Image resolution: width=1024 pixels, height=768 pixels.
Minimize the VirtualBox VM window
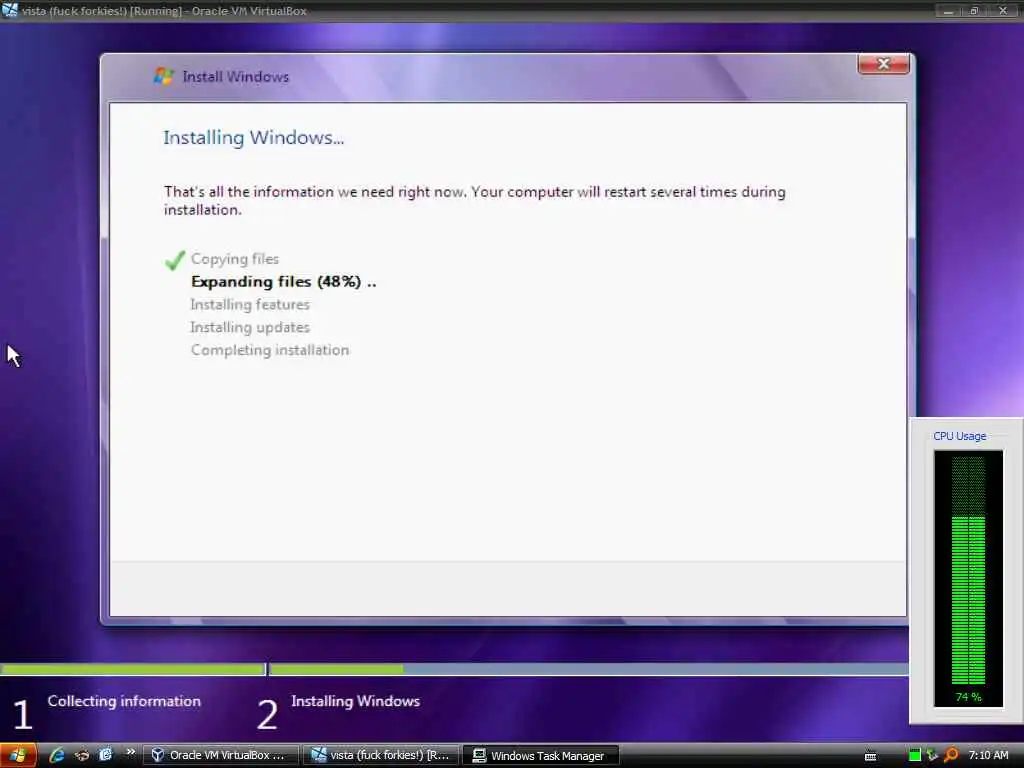coord(948,11)
